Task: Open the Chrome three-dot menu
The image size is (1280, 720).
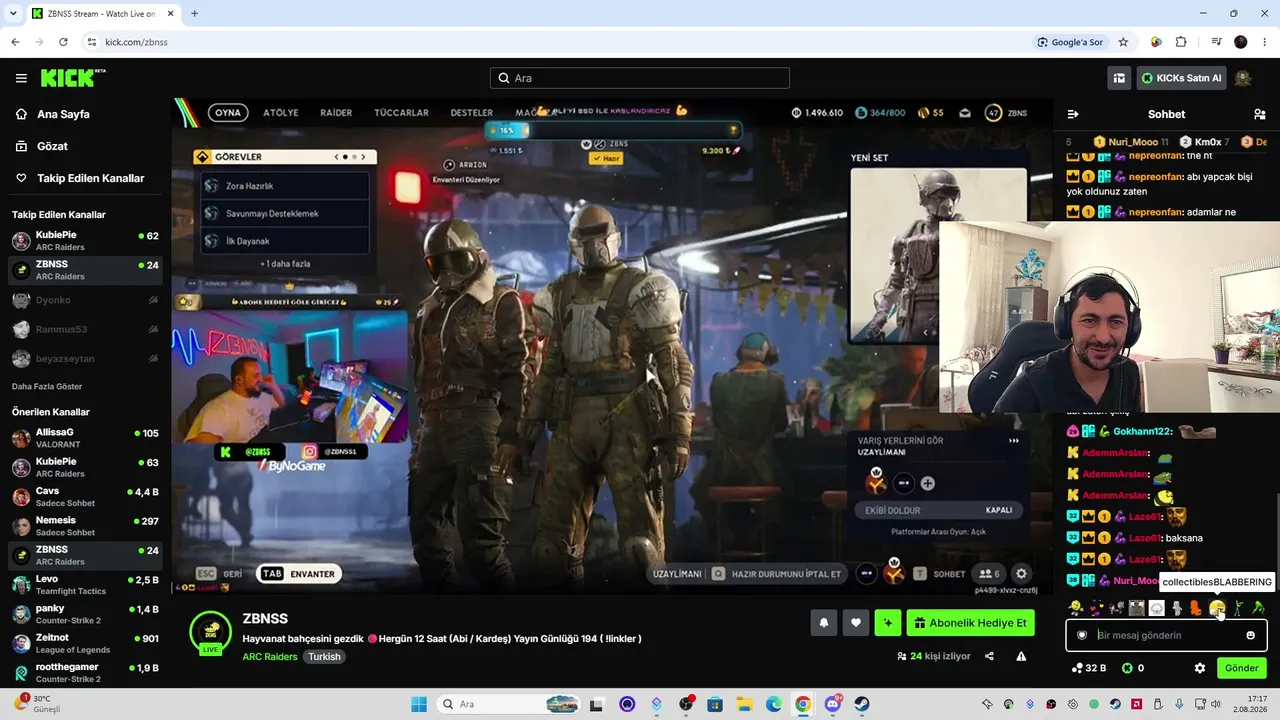Action: (1265, 42)
